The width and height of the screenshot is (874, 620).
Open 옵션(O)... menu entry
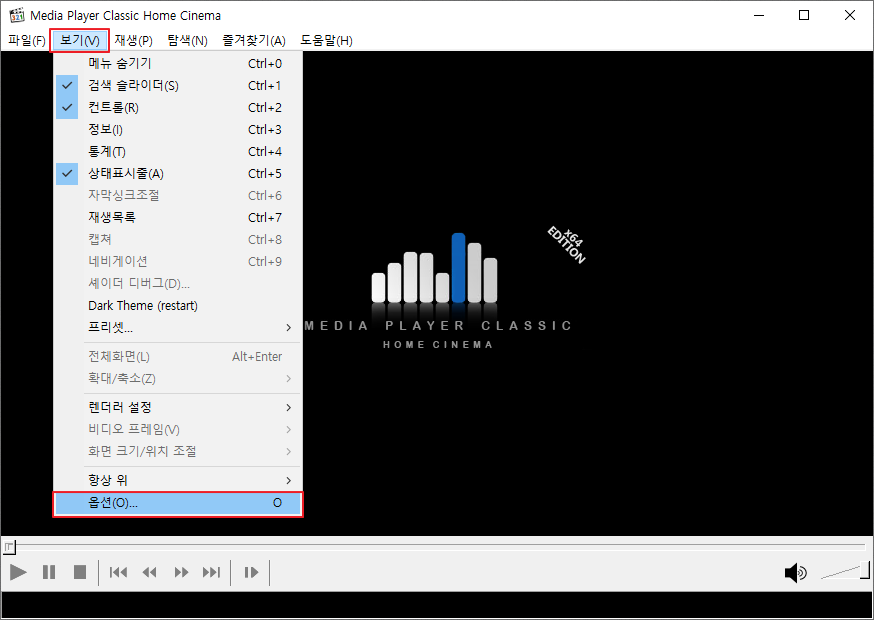pos(178,503)
